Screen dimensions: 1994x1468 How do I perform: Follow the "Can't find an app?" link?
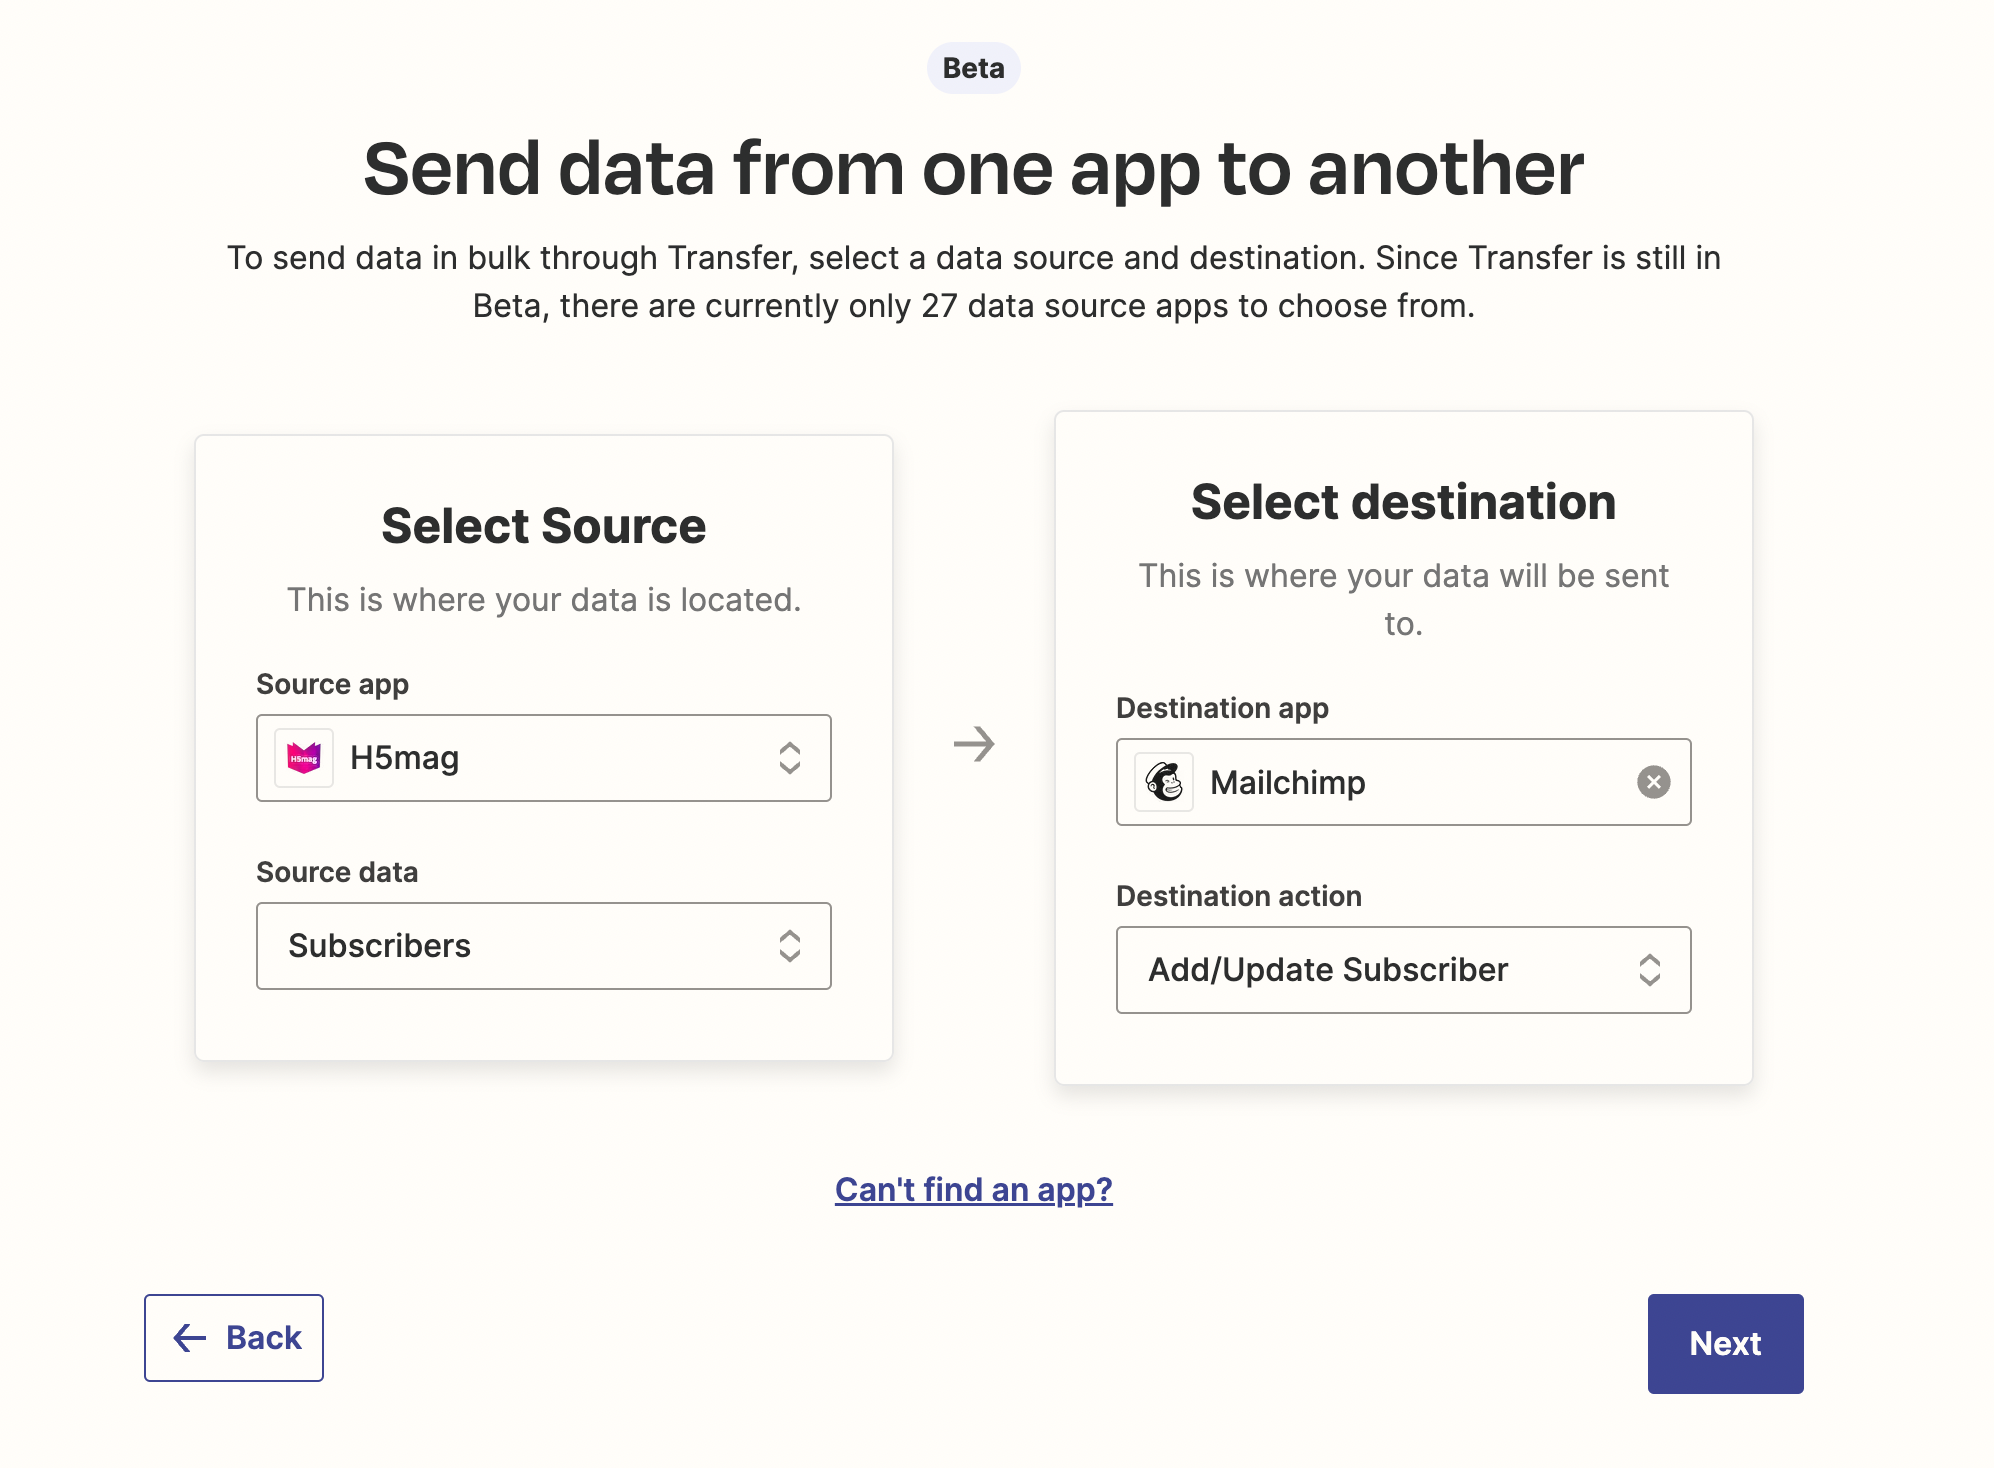point(973,1189)
